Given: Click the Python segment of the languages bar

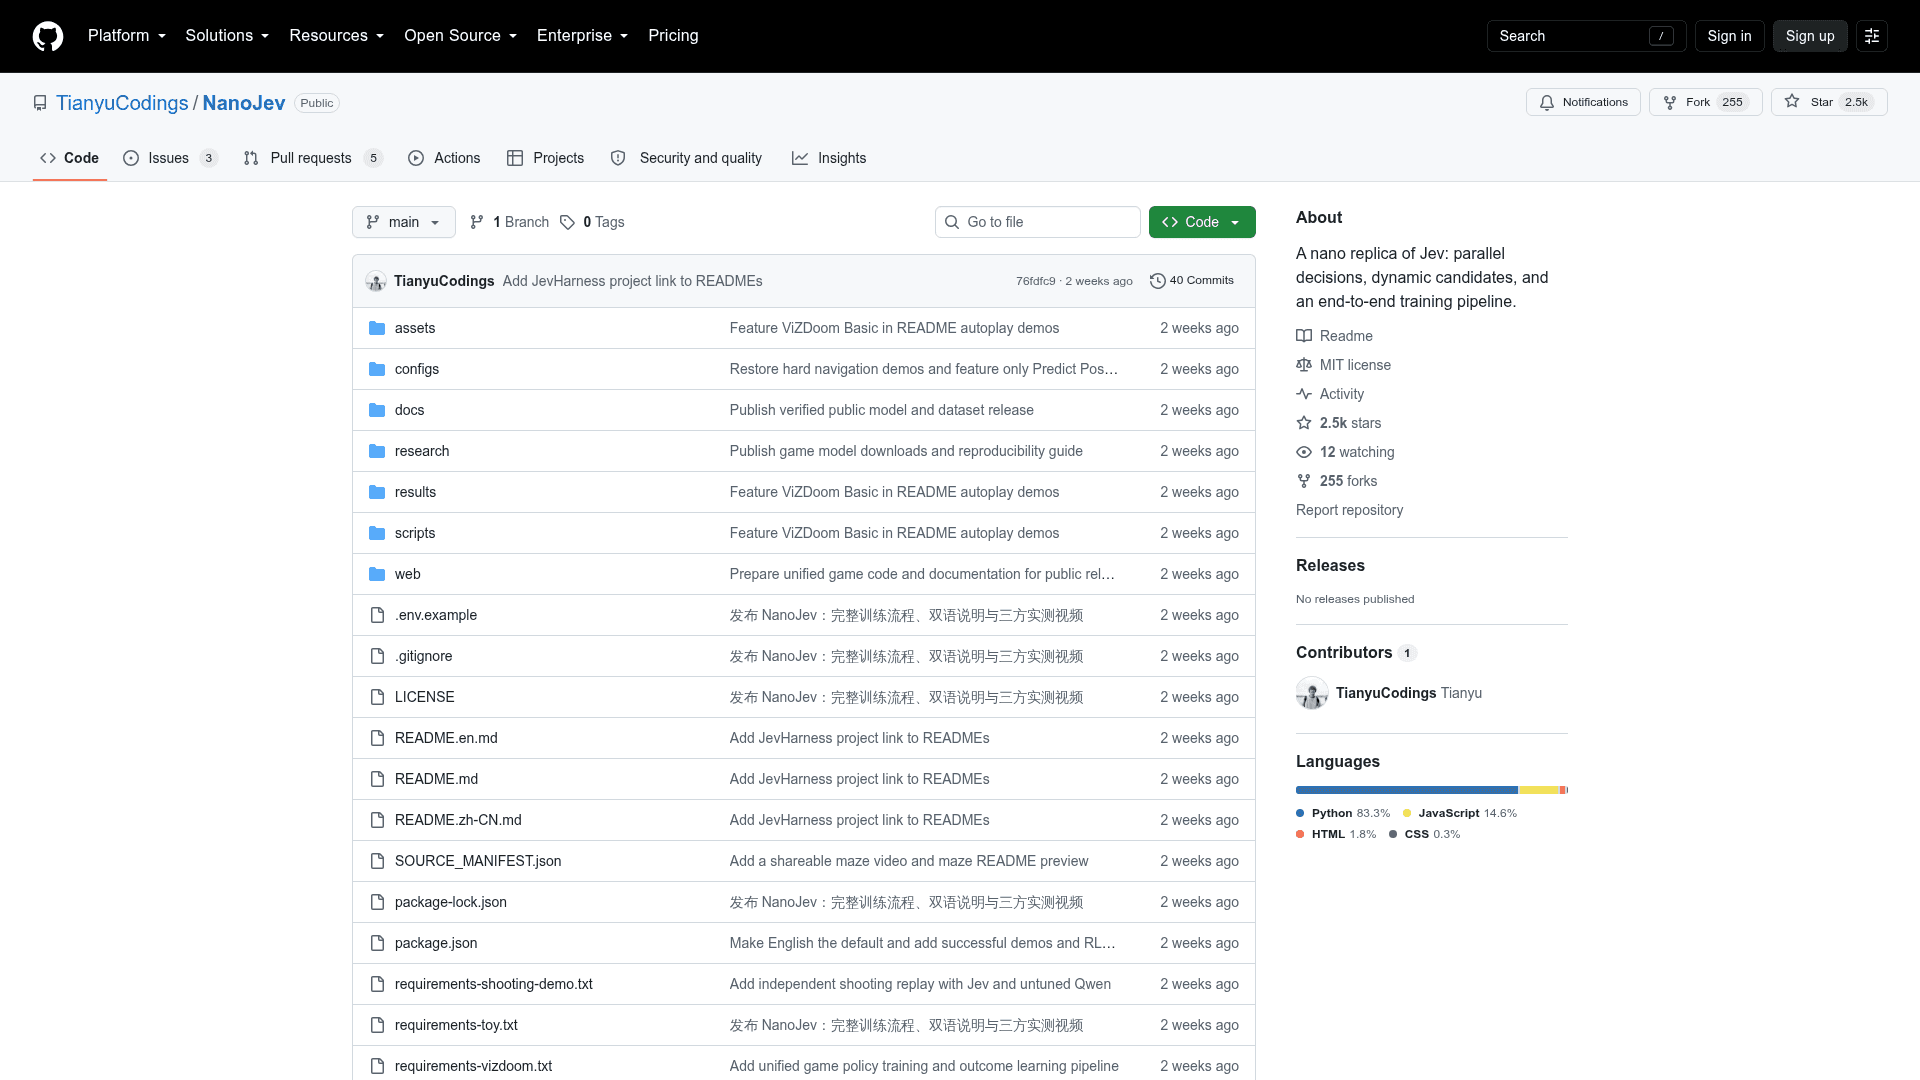Looking at the screenshot, I should (x=1406, y=790).
